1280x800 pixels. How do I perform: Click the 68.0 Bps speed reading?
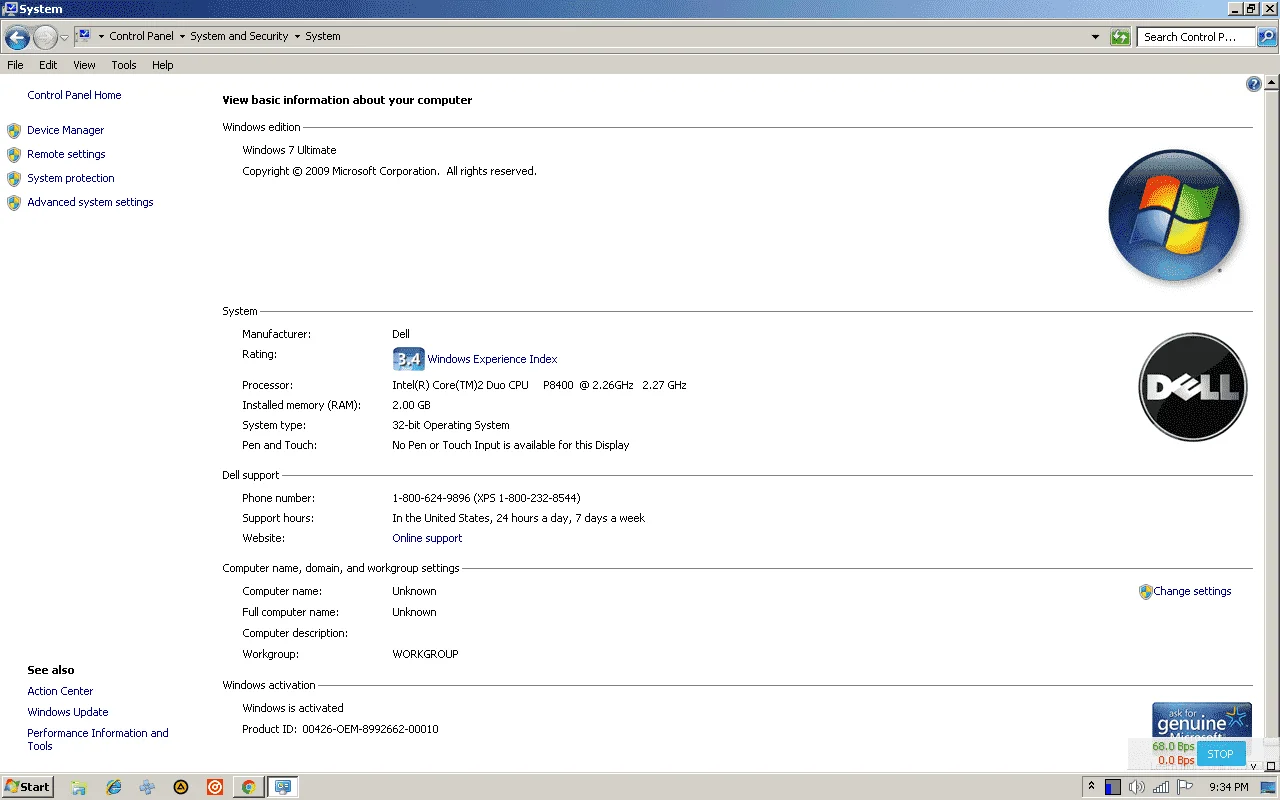pyautogui.click(x=1173, y=746)
